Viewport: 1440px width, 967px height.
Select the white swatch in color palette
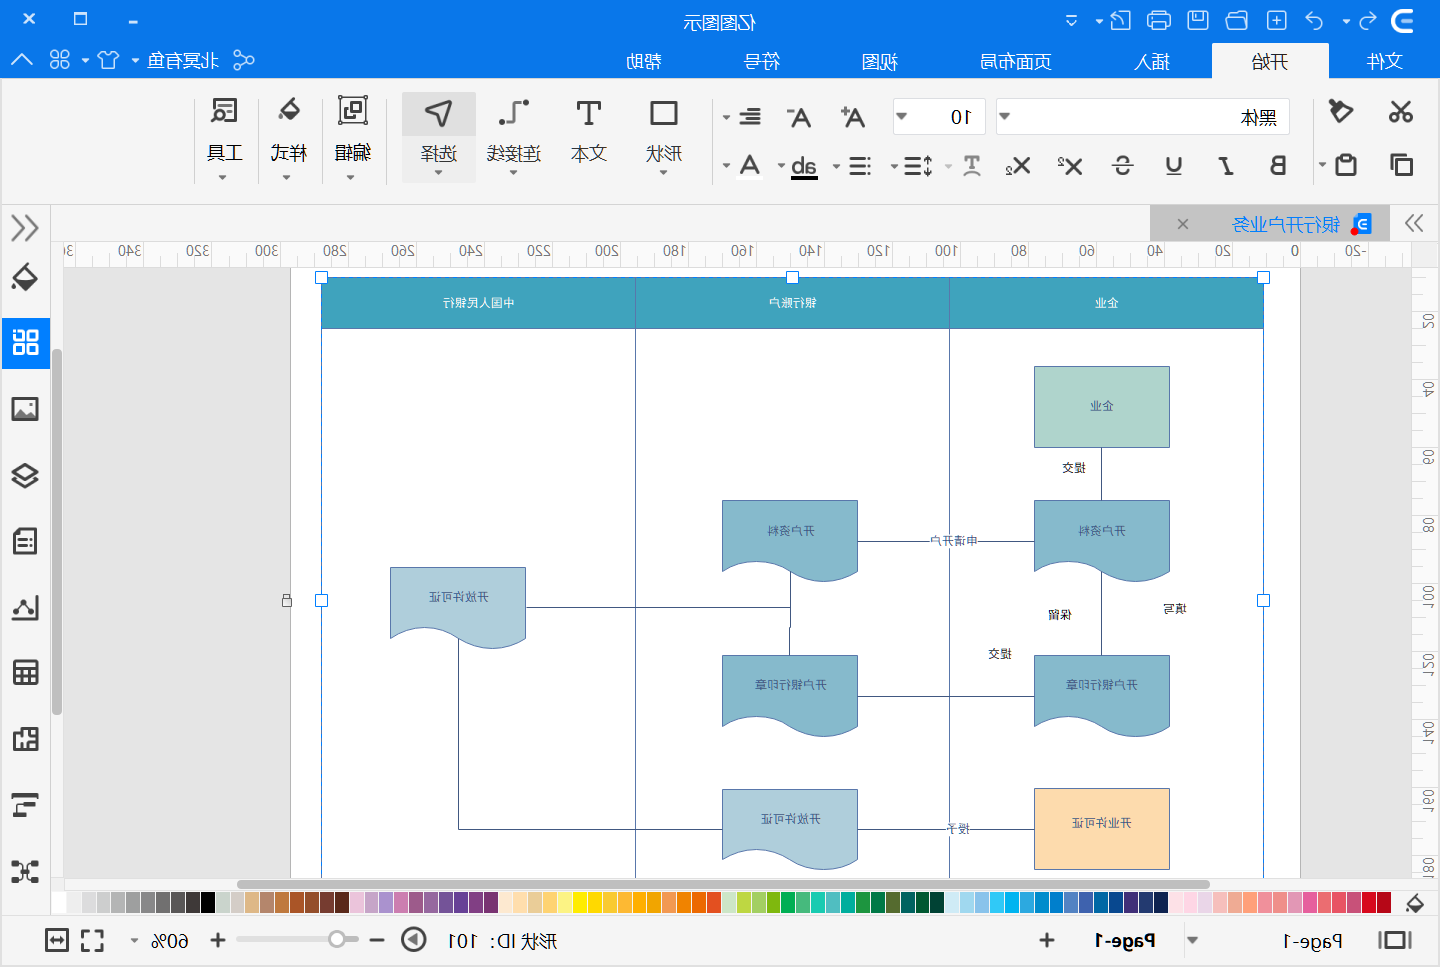tap(59, 902)
